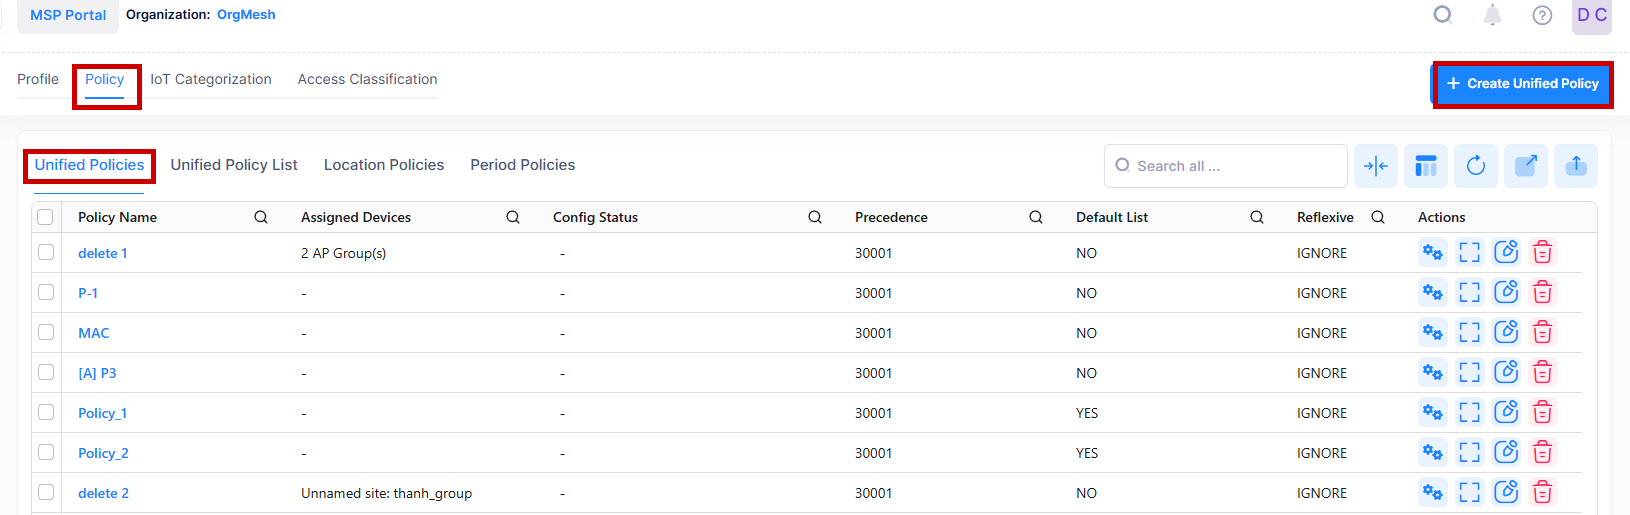Open the IoT Categorization tab
The image size is (1630, 515).
coord(211,79)
